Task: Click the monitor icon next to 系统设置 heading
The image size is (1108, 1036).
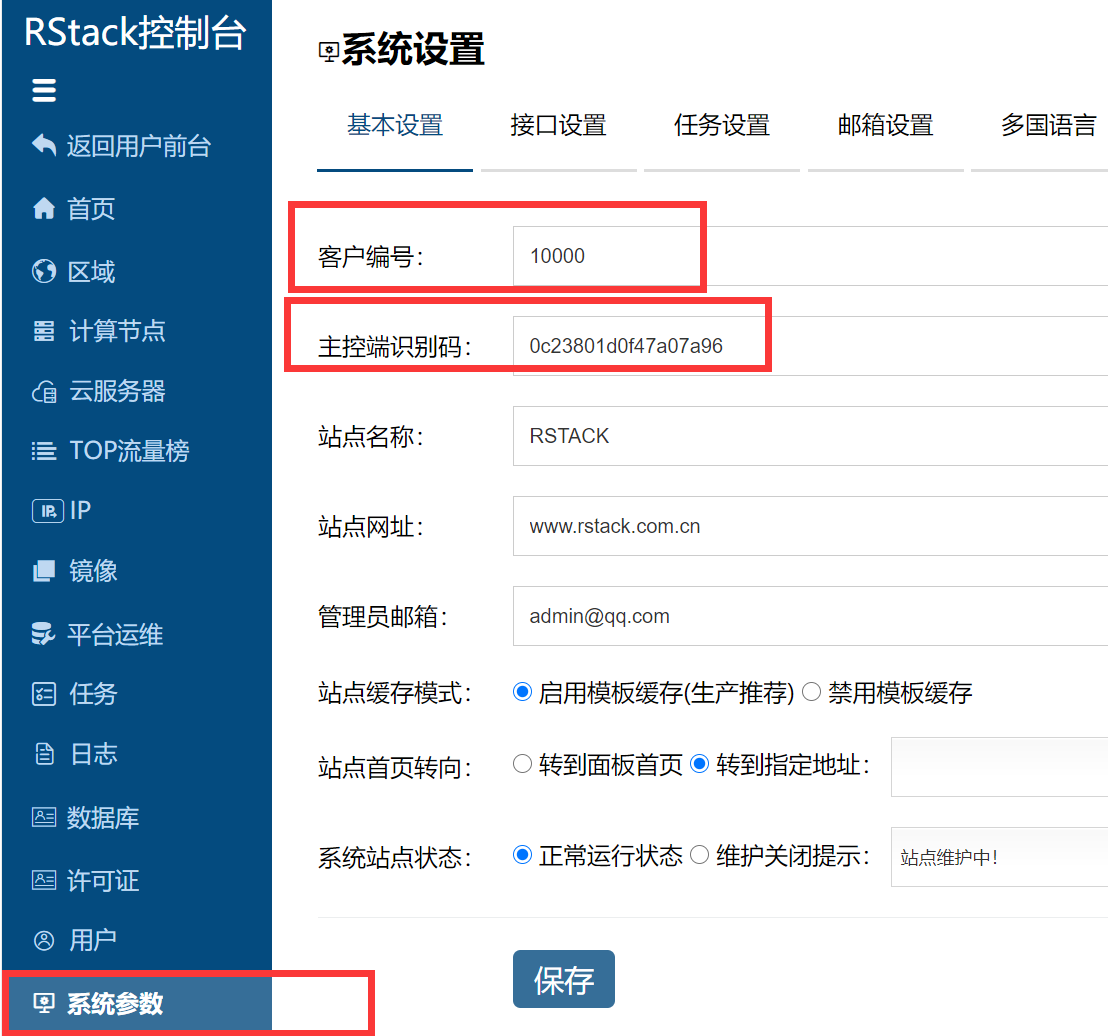Action: click(329, 52)
